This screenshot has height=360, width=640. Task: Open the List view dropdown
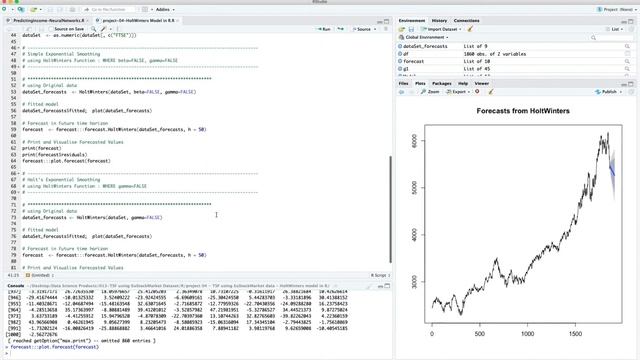[x=615, y=29]
